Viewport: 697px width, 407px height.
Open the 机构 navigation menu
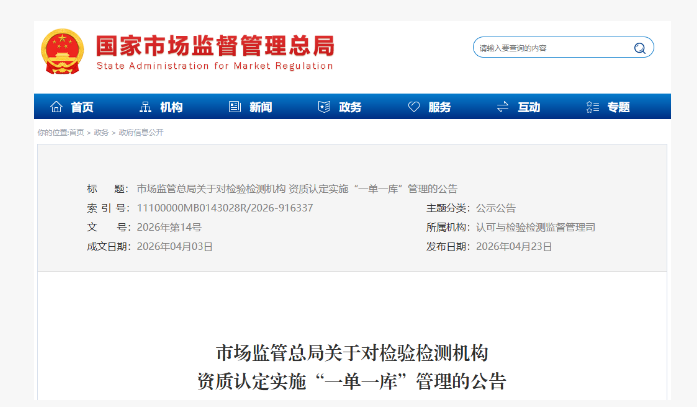(171, 107)
